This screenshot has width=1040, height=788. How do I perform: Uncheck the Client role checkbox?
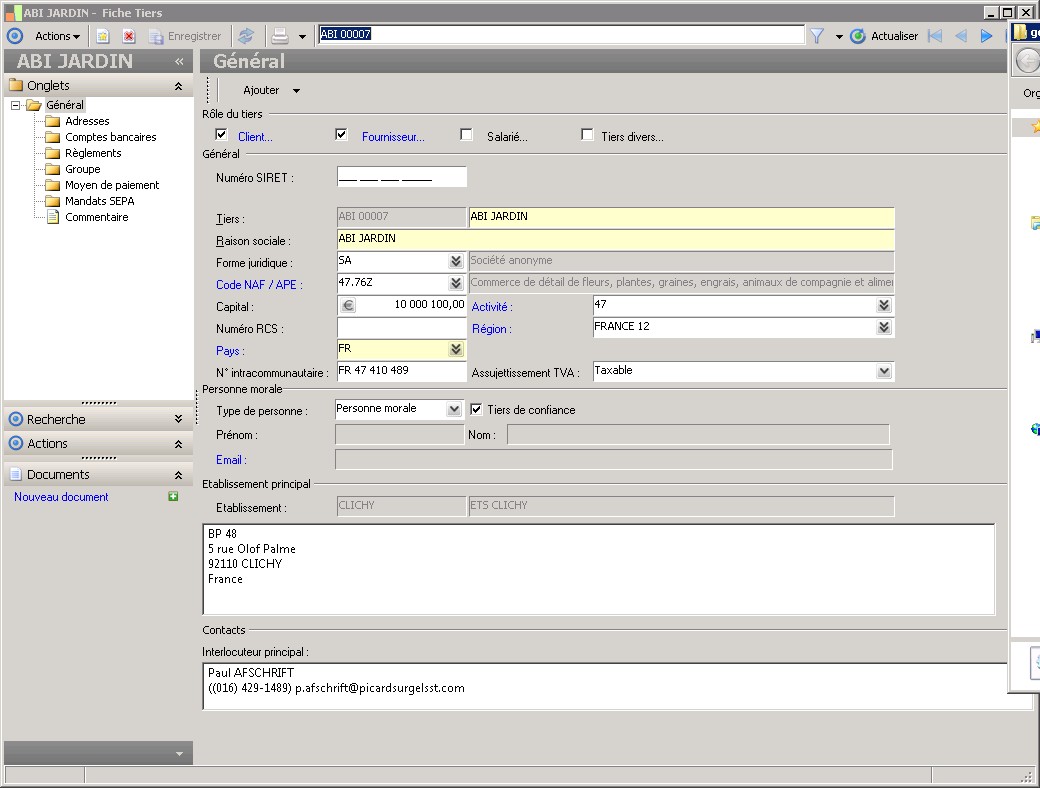click(222, 135)
